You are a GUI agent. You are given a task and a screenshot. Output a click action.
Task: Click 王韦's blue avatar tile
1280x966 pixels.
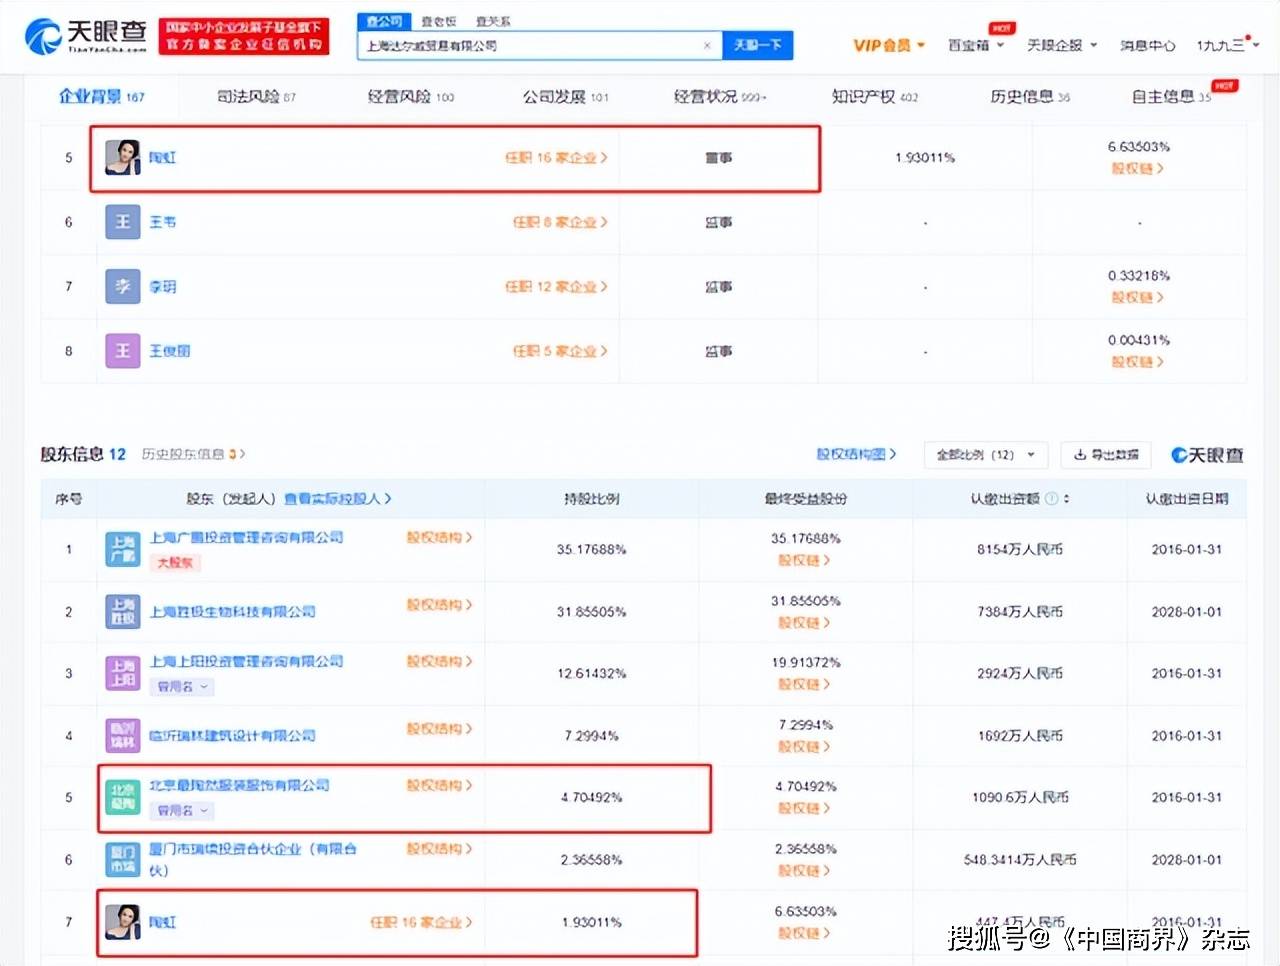[123, 222]
